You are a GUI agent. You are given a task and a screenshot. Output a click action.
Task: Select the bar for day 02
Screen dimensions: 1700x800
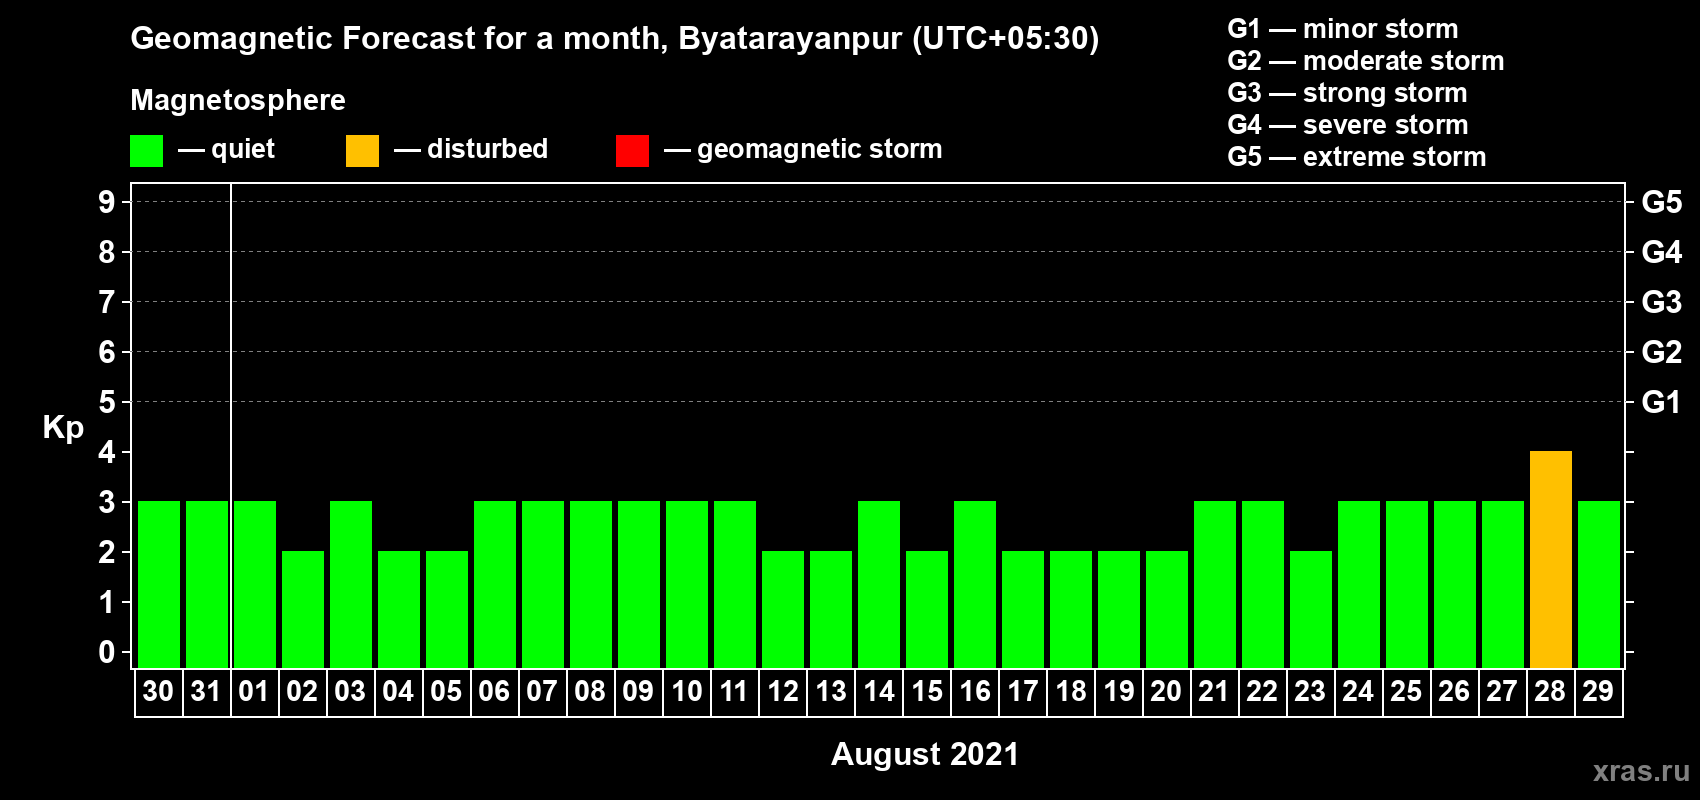pyautogui.click(x=303, y=609)
